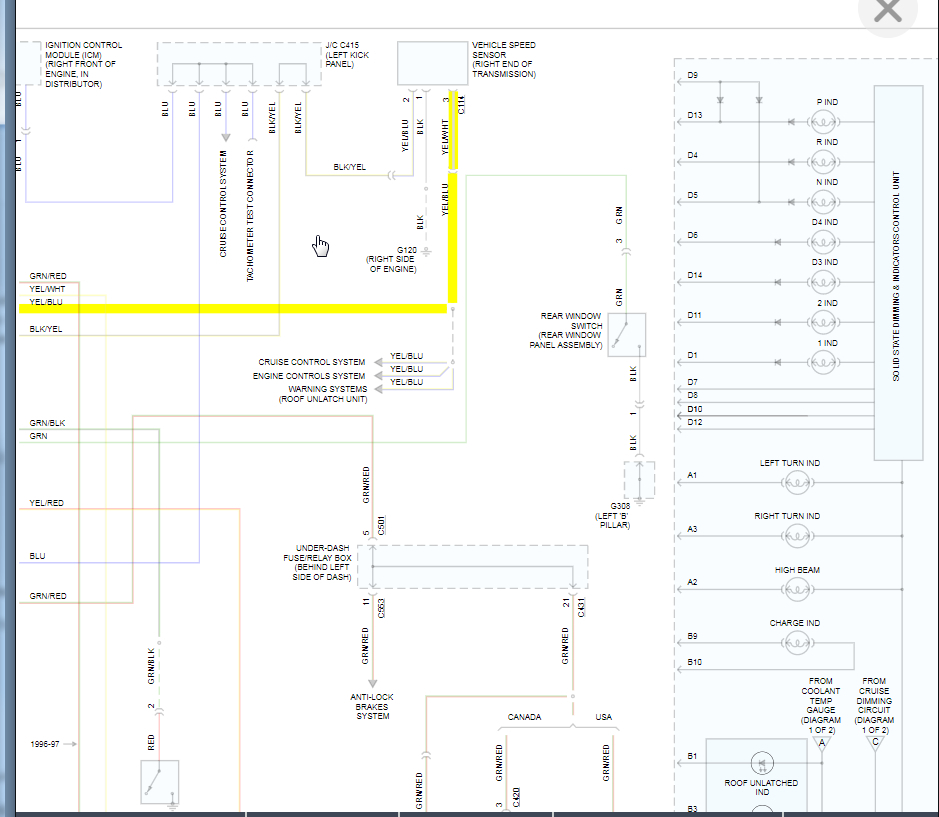This screenshot has width=939, height=817.
Task: Click the vertical 'SOLID STATE DIMMING & INDICATORS CONTROL UNIT' text
Action: click(896, 276)
